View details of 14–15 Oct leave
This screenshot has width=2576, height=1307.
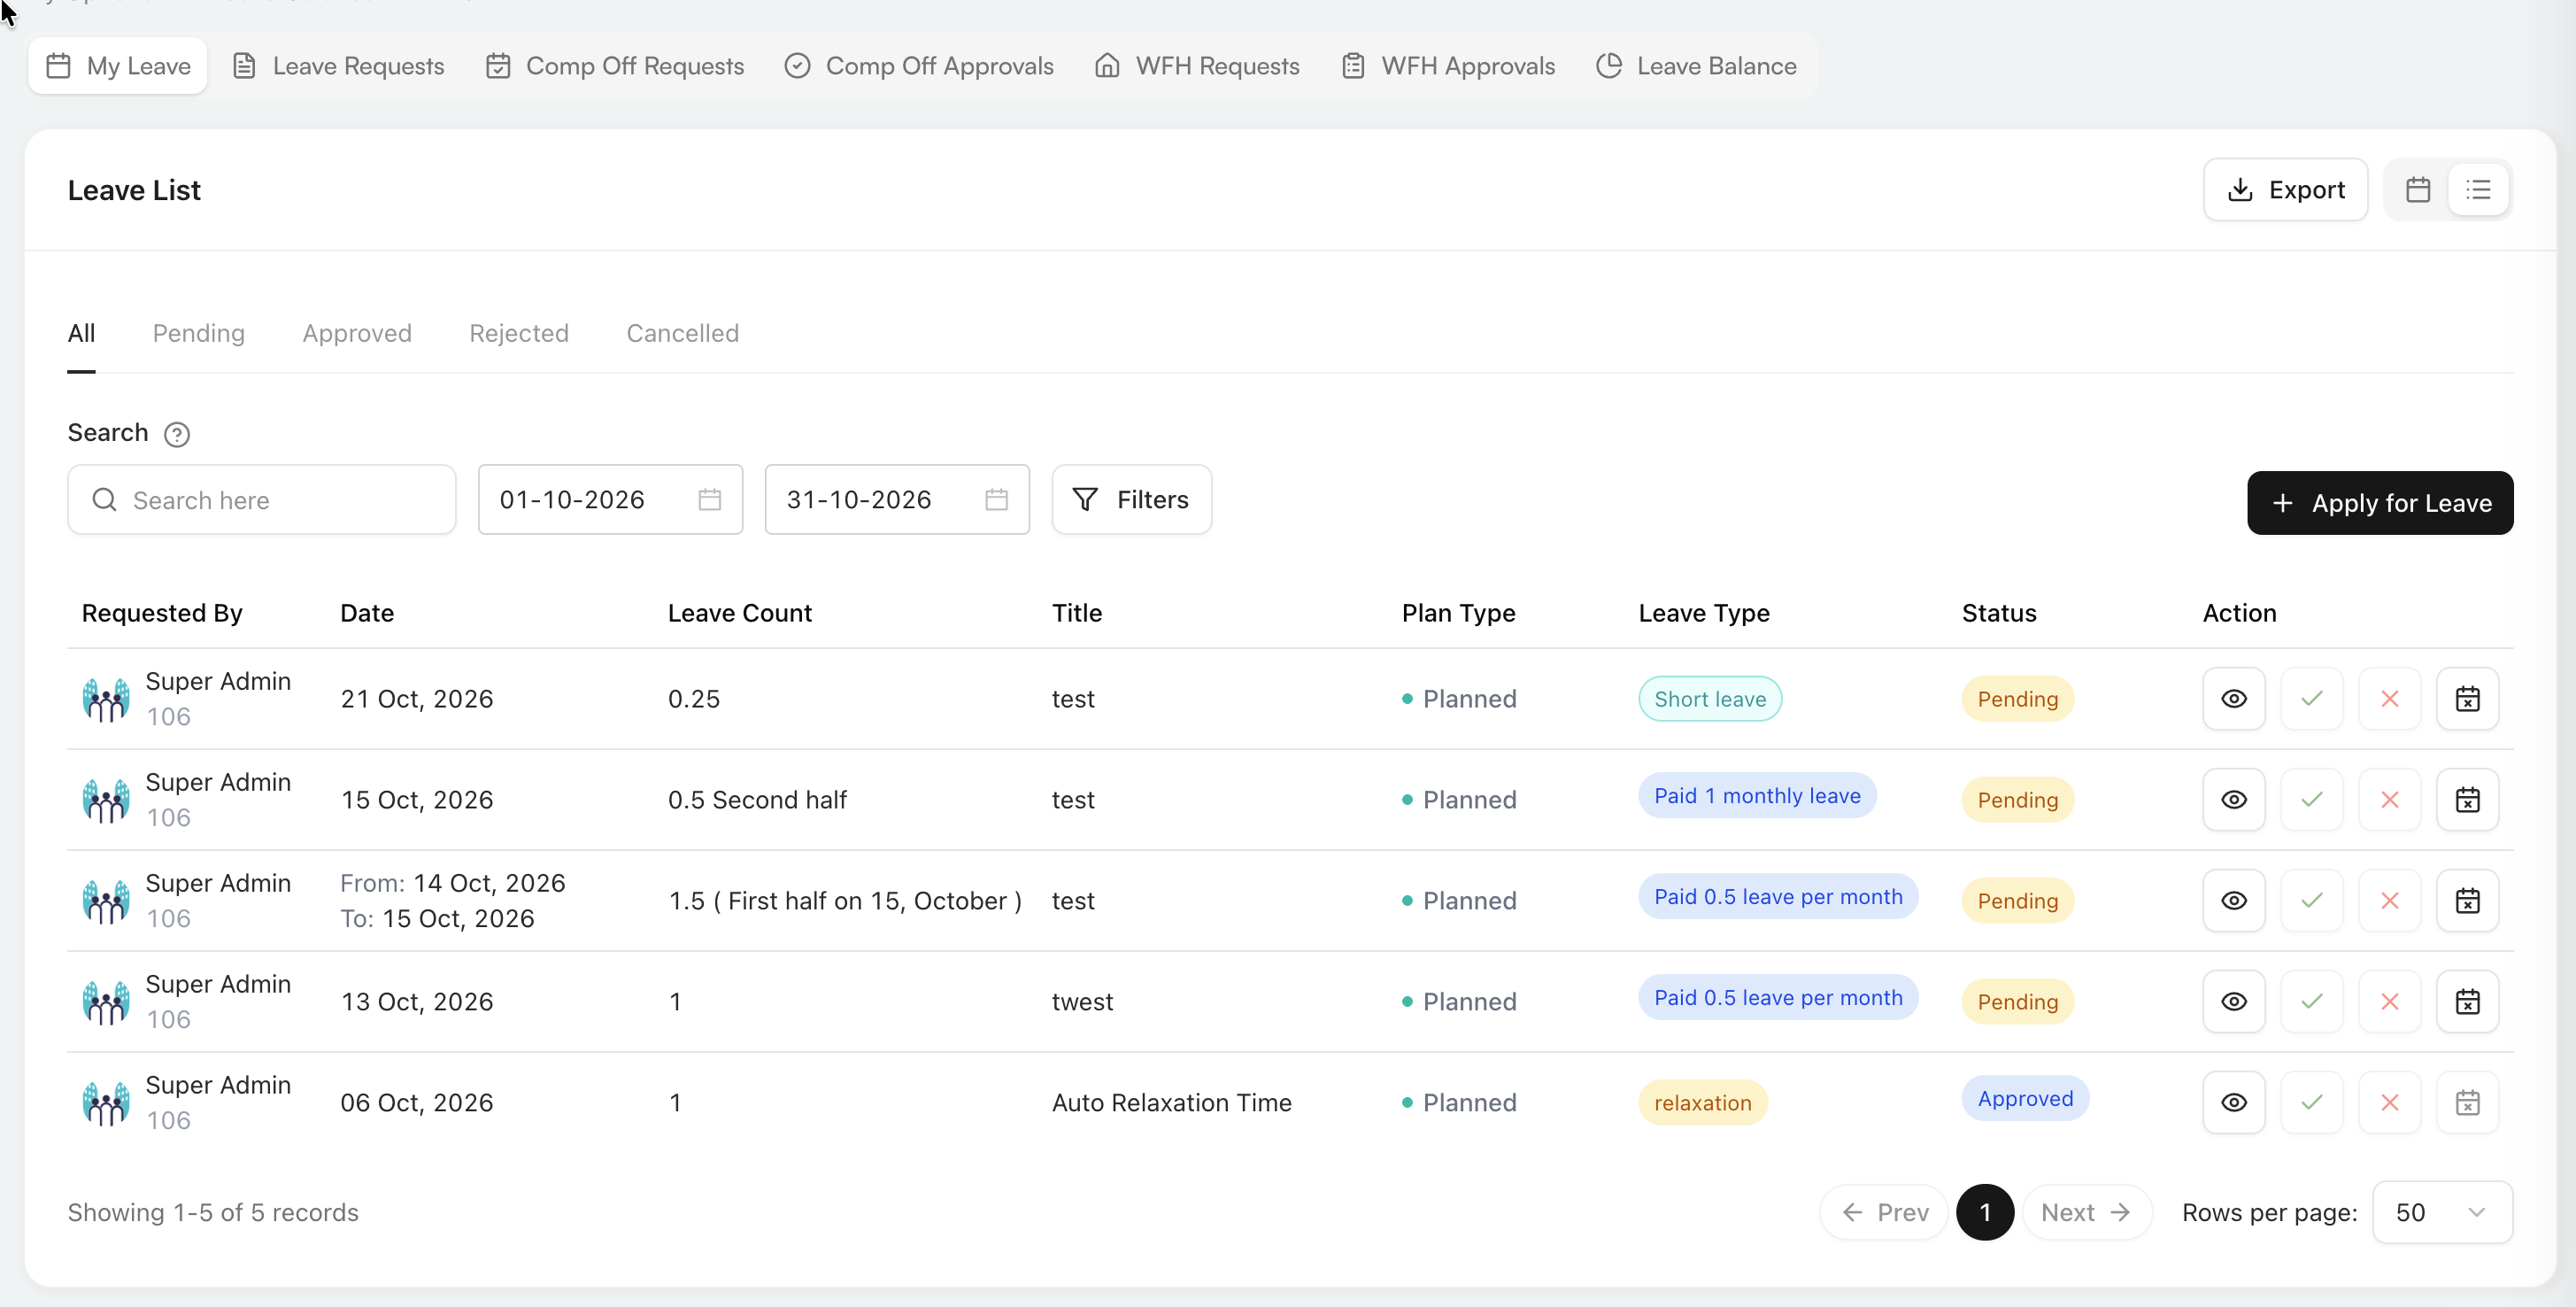tap(2233, 900)
